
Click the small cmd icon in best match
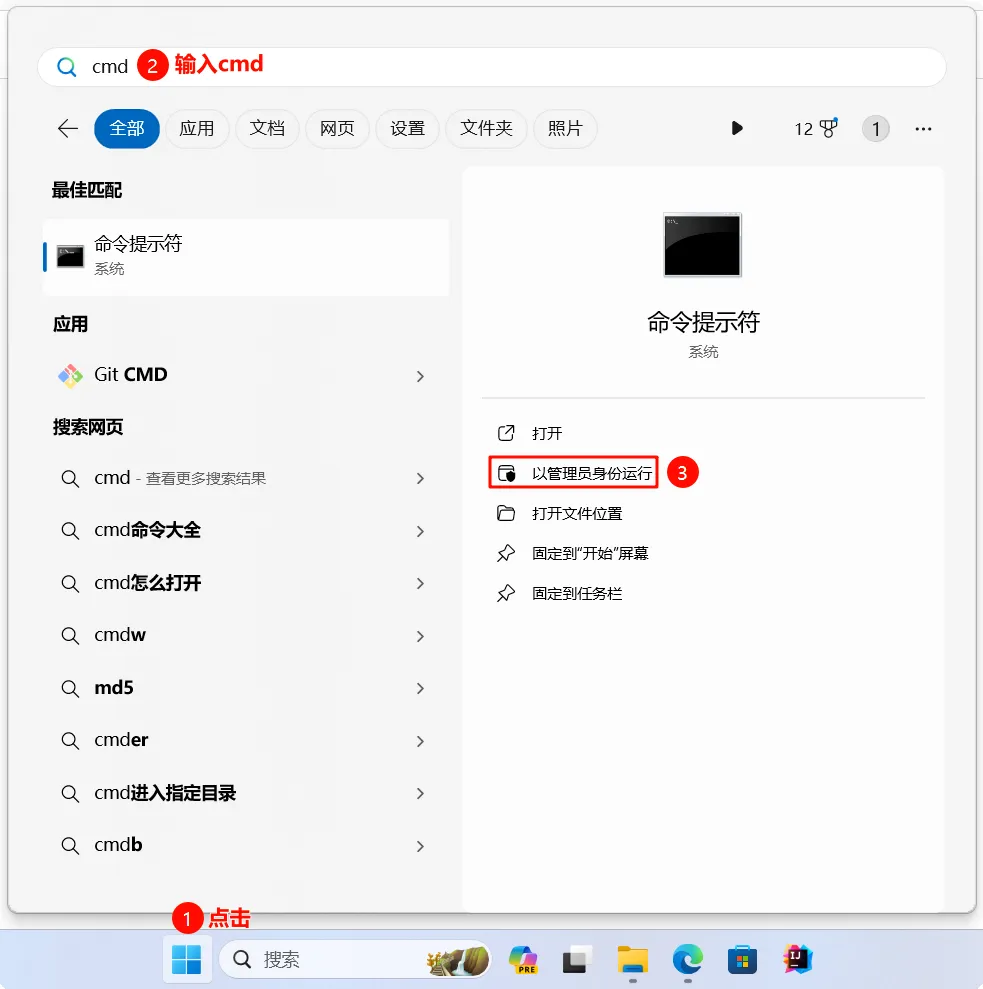70,257
